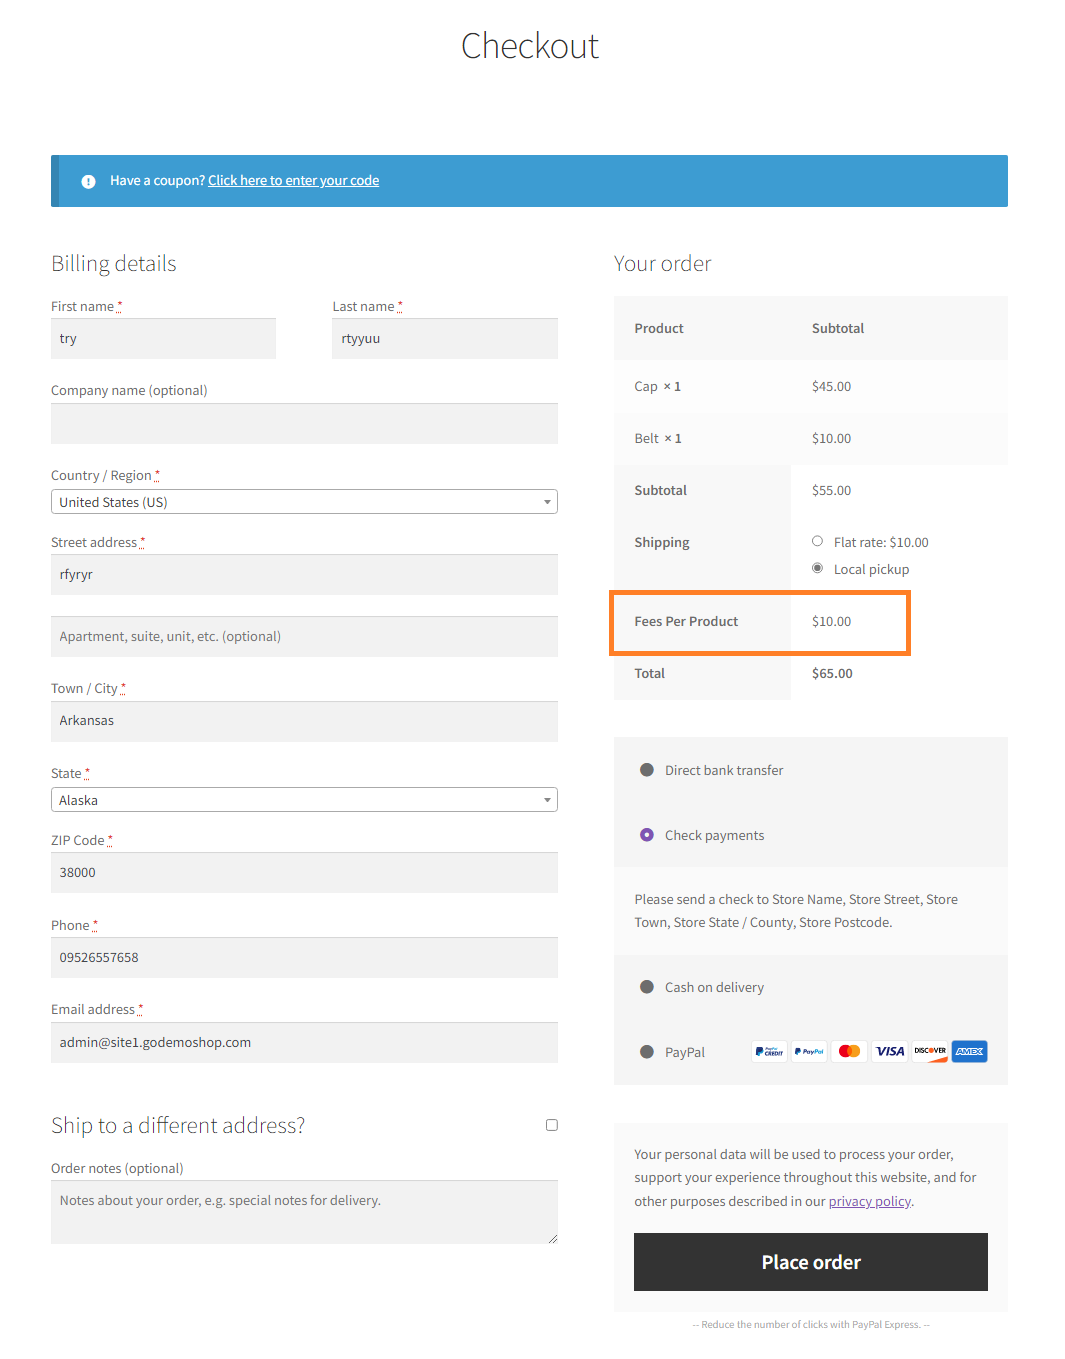Focus the First name field
The image size is (1065, 1359).
click(163, 338)
